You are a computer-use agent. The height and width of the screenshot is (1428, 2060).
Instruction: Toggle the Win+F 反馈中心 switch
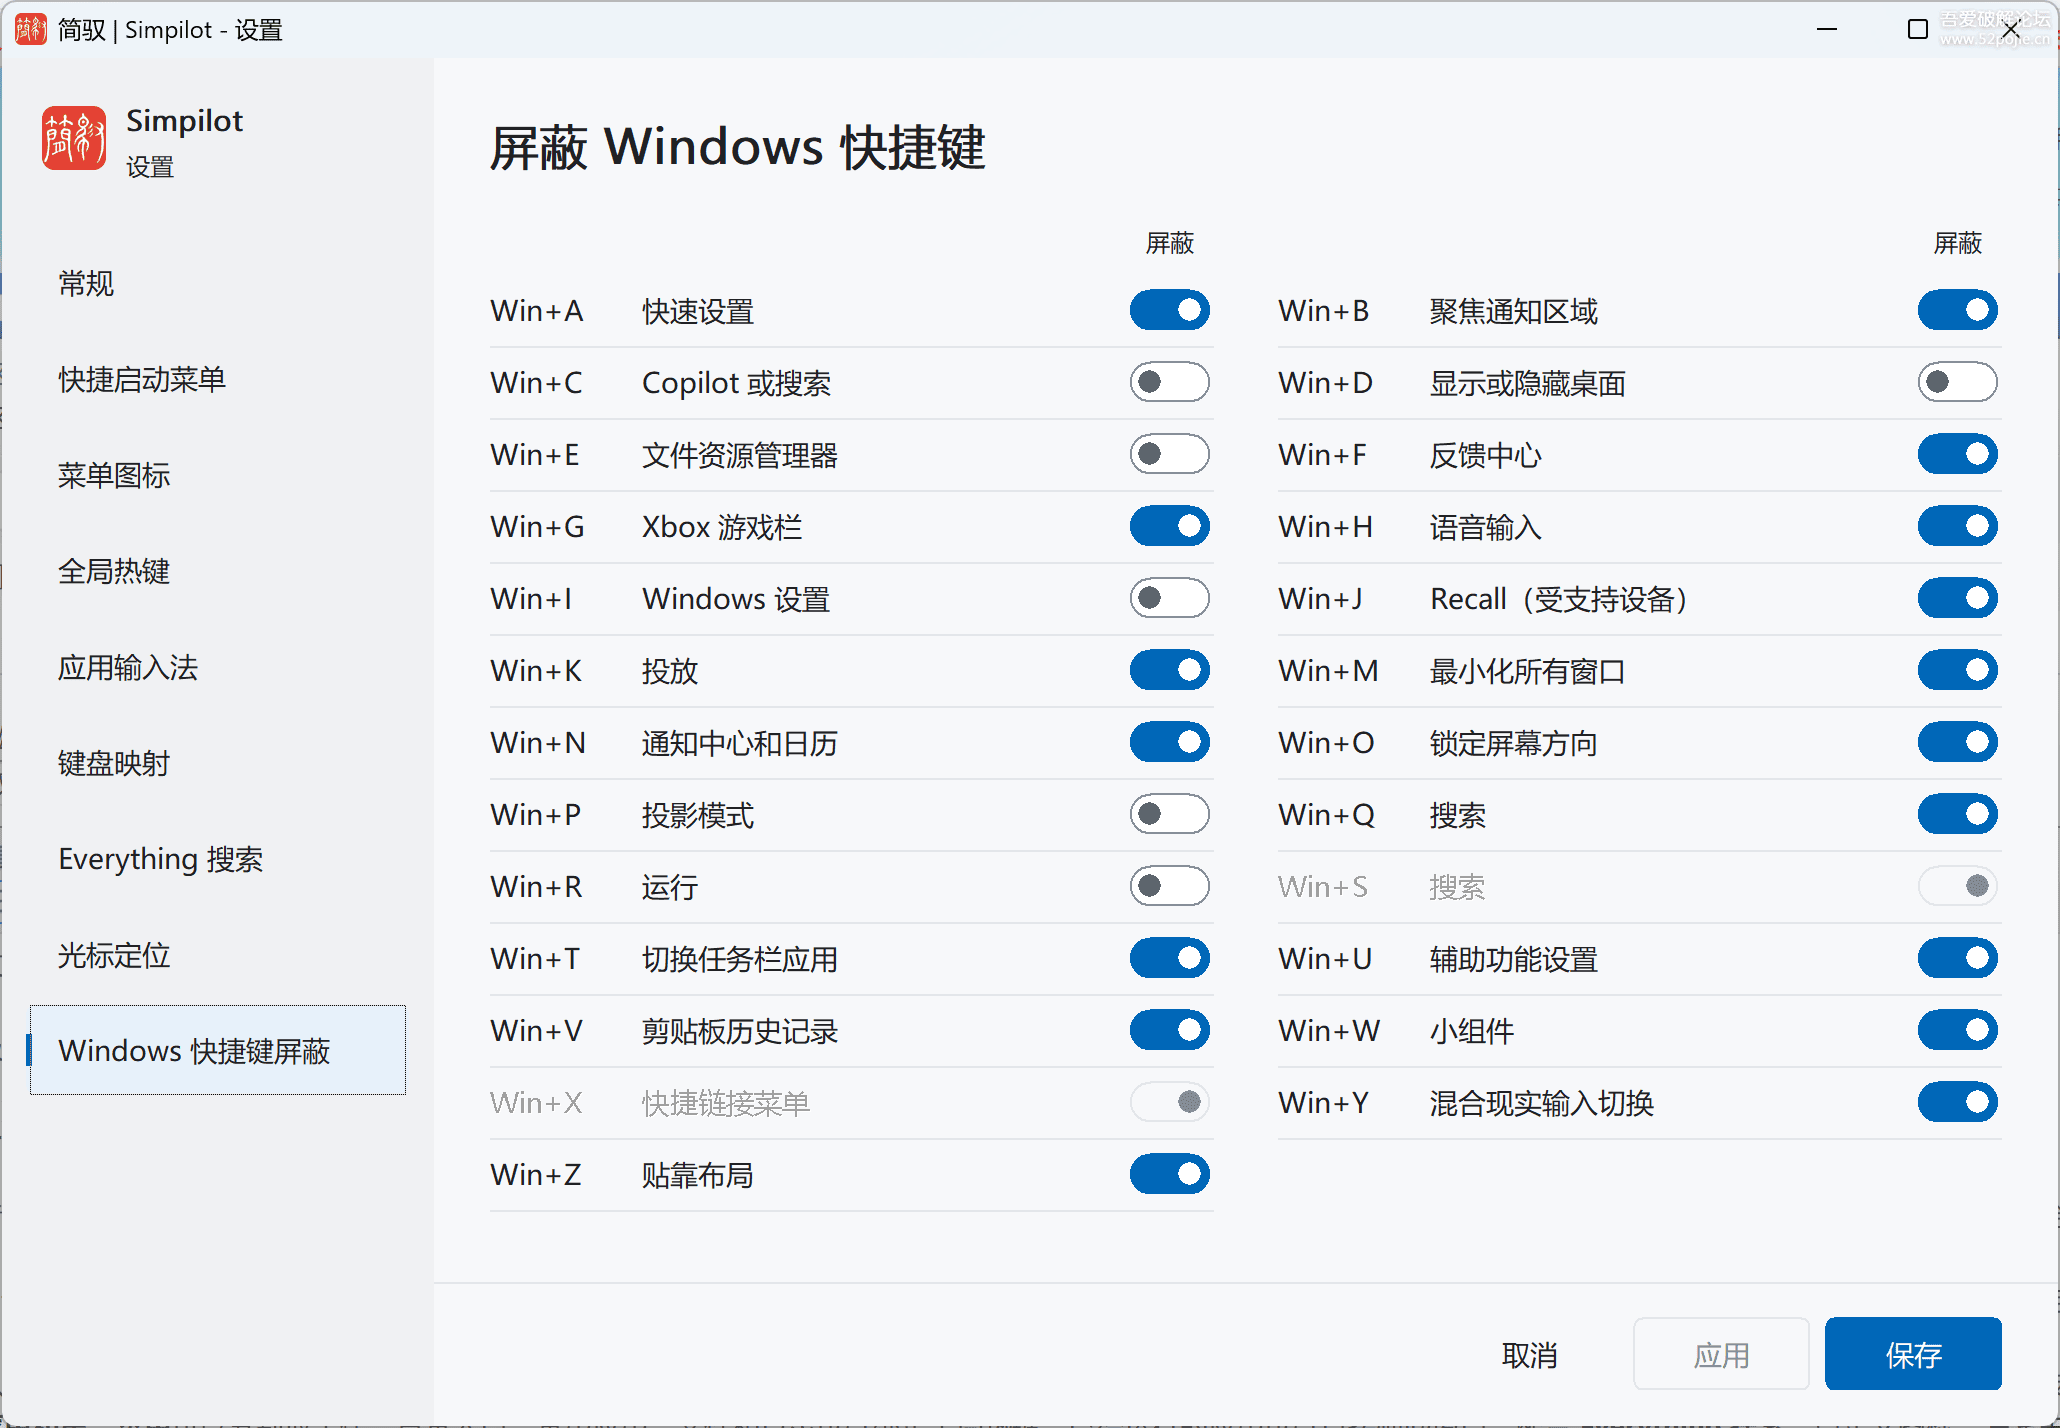coord(1957,454)
